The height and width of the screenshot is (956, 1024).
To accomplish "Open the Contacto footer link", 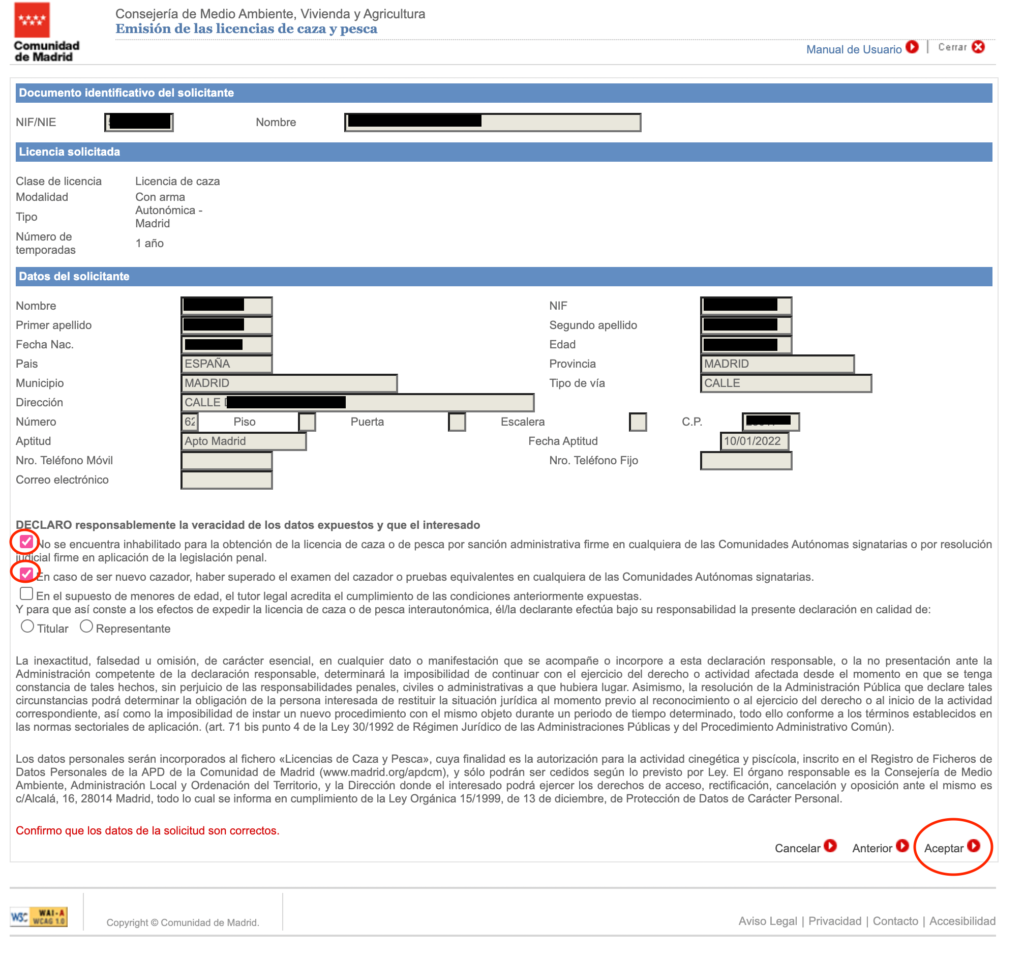I will pos(895,921).
